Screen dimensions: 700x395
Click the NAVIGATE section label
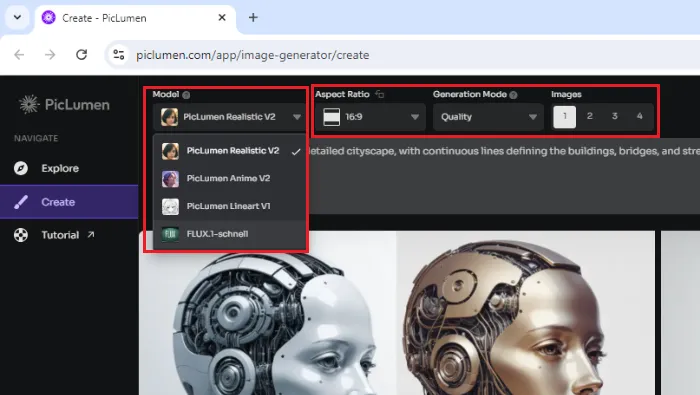coord(36,138)
